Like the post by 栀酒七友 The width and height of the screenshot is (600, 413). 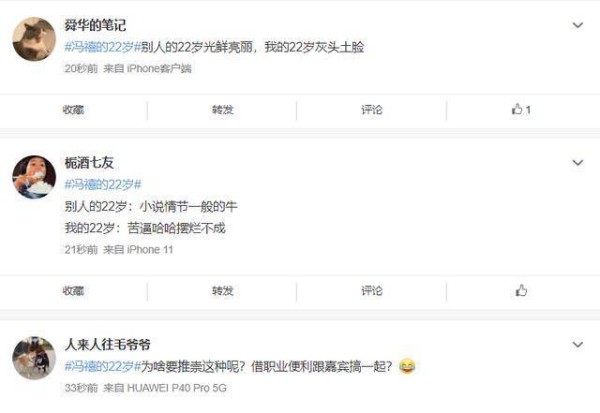521,291
